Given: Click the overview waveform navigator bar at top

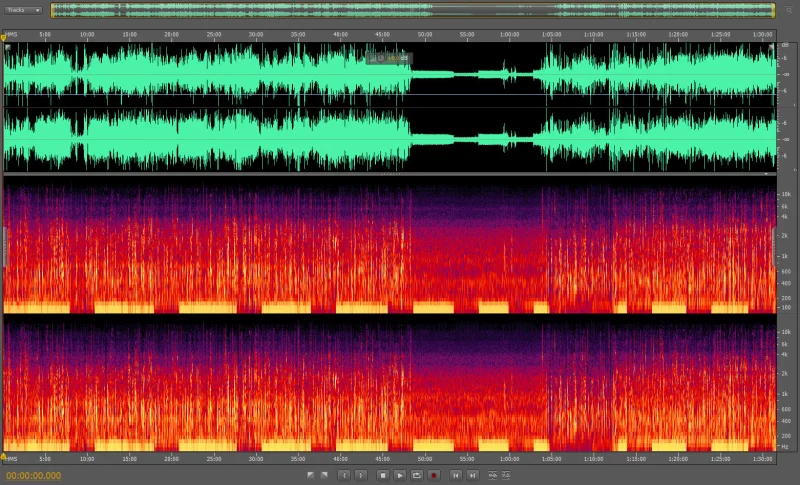Looking at the screenshot, I should point(412,10).
